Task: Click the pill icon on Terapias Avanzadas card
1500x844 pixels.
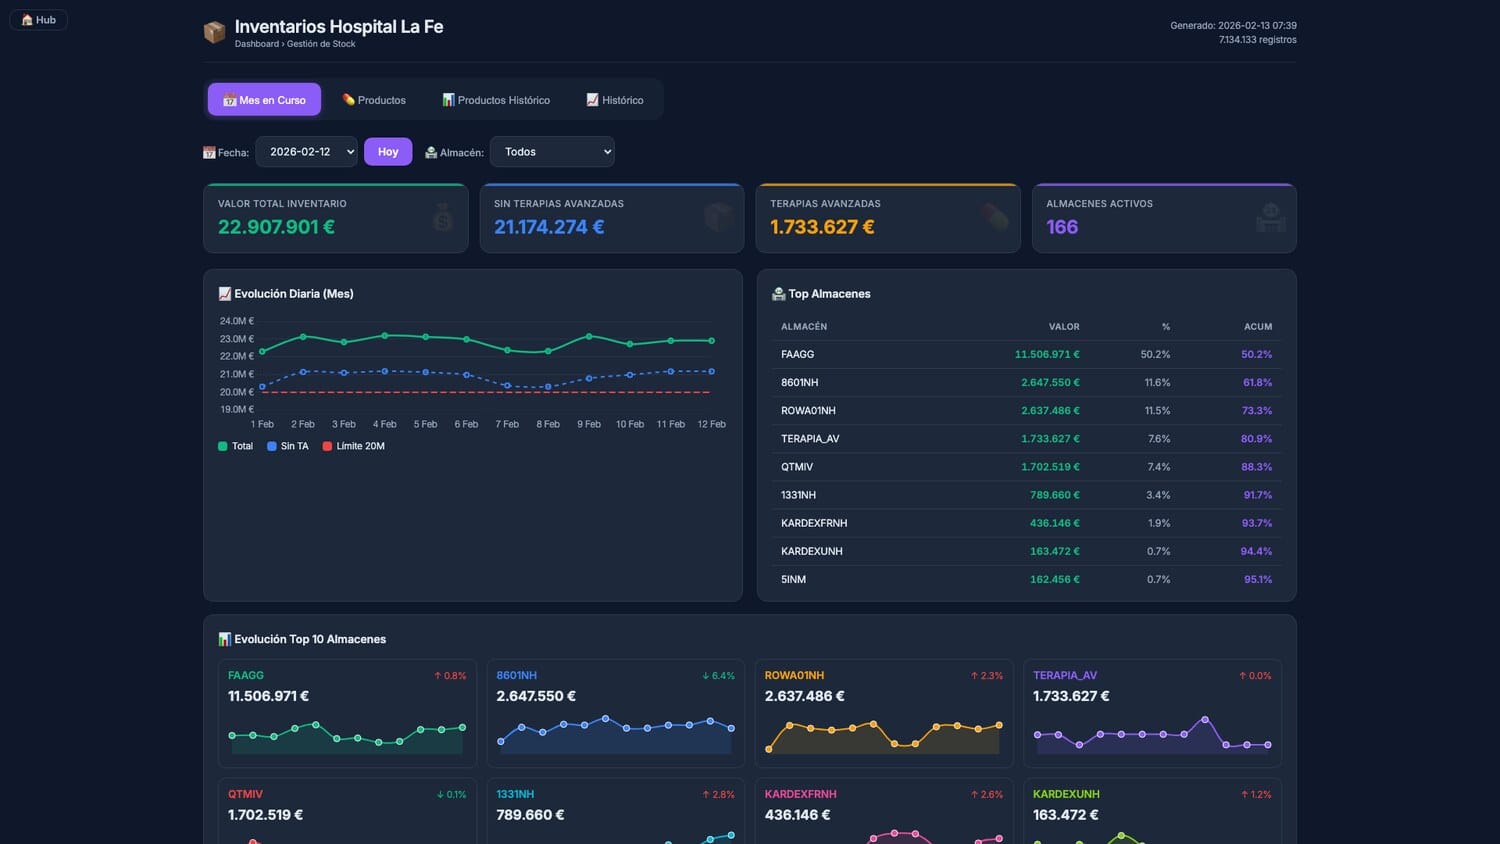Action: (995, 217)
